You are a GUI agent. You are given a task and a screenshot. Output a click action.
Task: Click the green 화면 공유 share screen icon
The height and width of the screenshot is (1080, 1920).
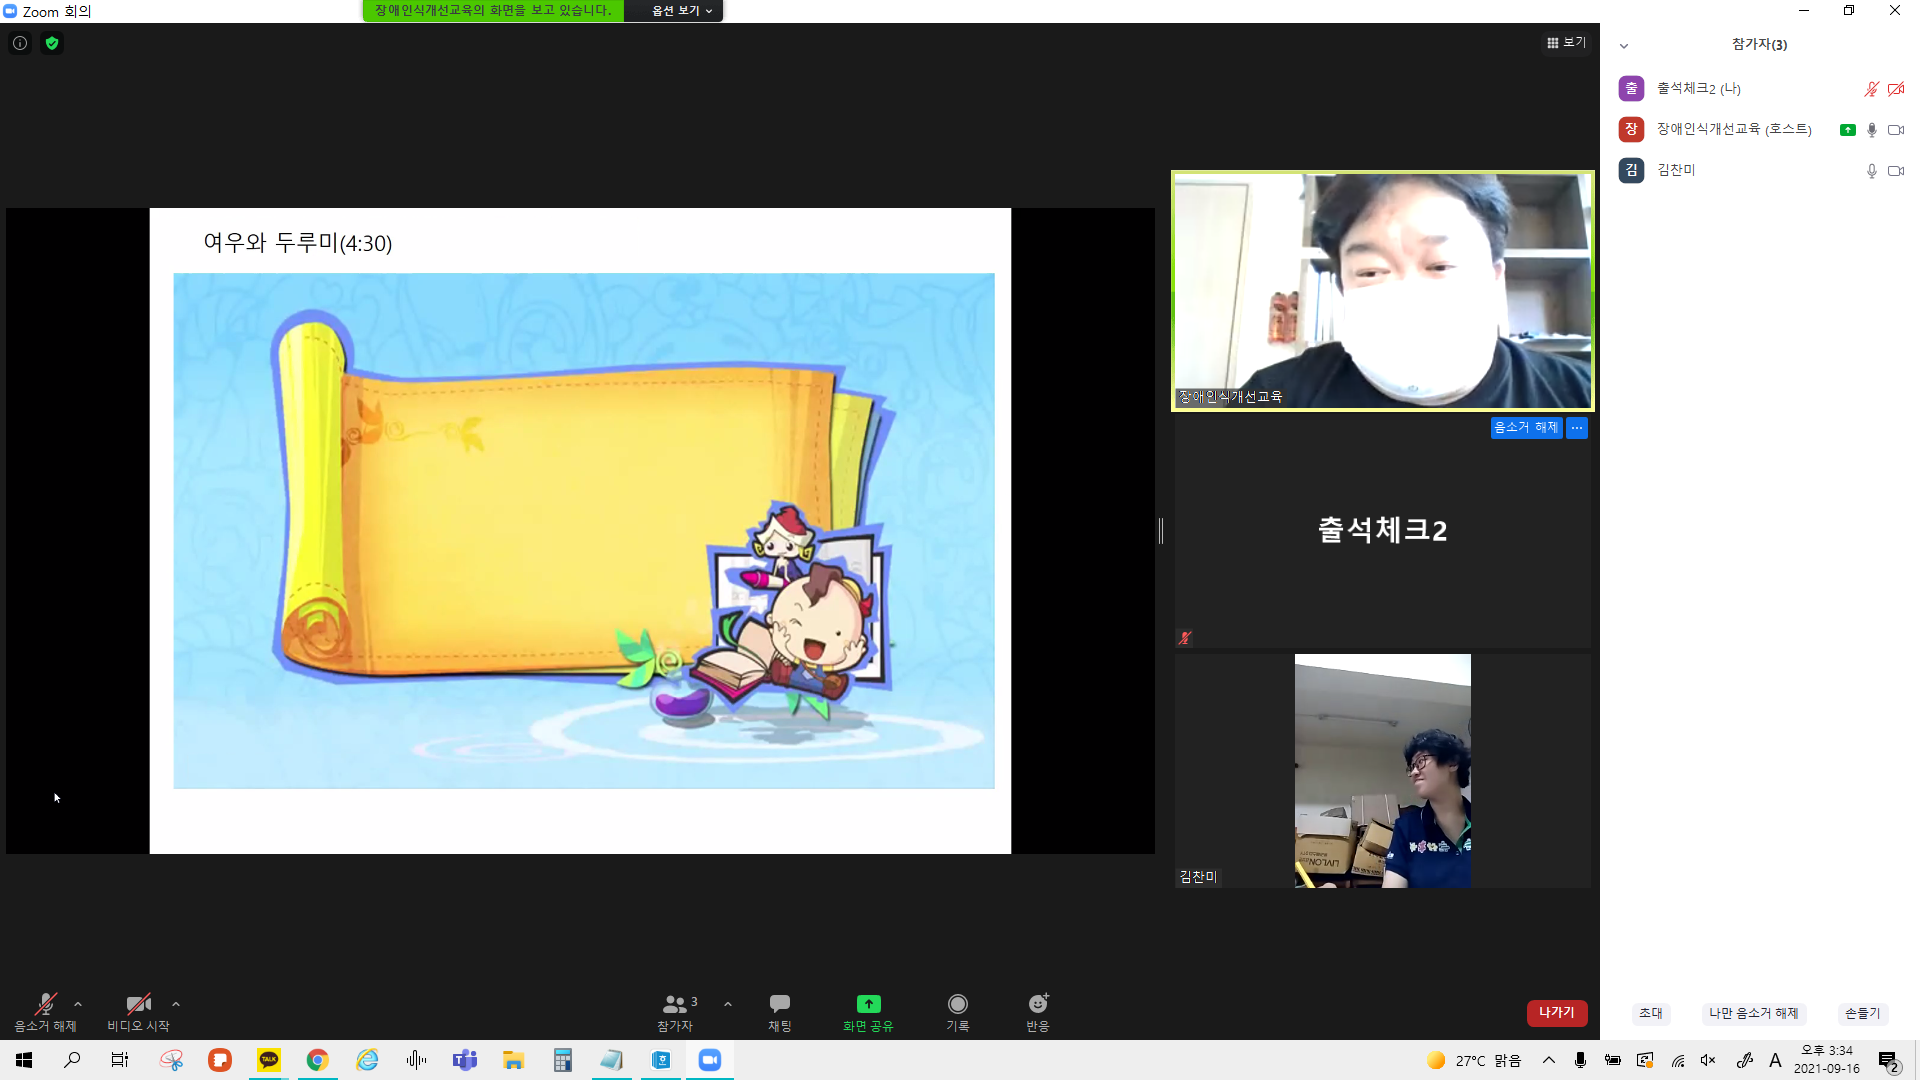click(x=868, y=1003)
